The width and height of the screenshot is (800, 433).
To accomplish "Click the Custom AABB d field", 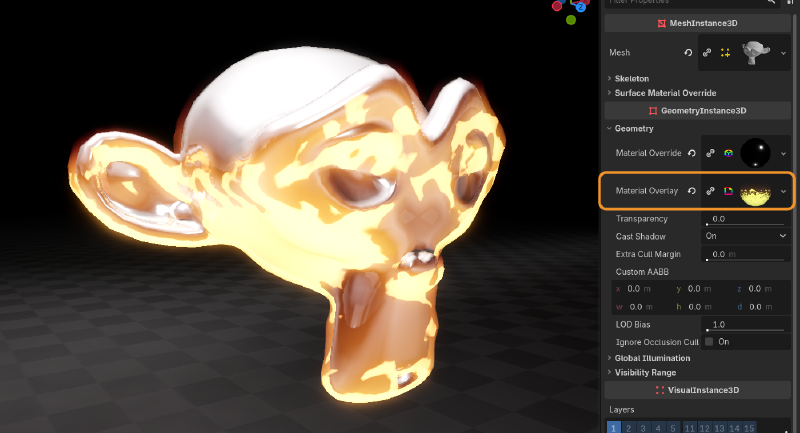I will coord(762,307).
